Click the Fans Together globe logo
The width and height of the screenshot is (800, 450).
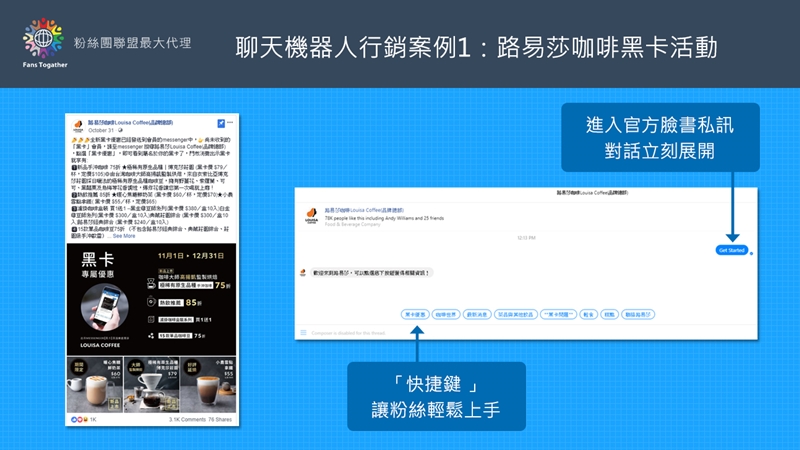click(x=43, y=38)
